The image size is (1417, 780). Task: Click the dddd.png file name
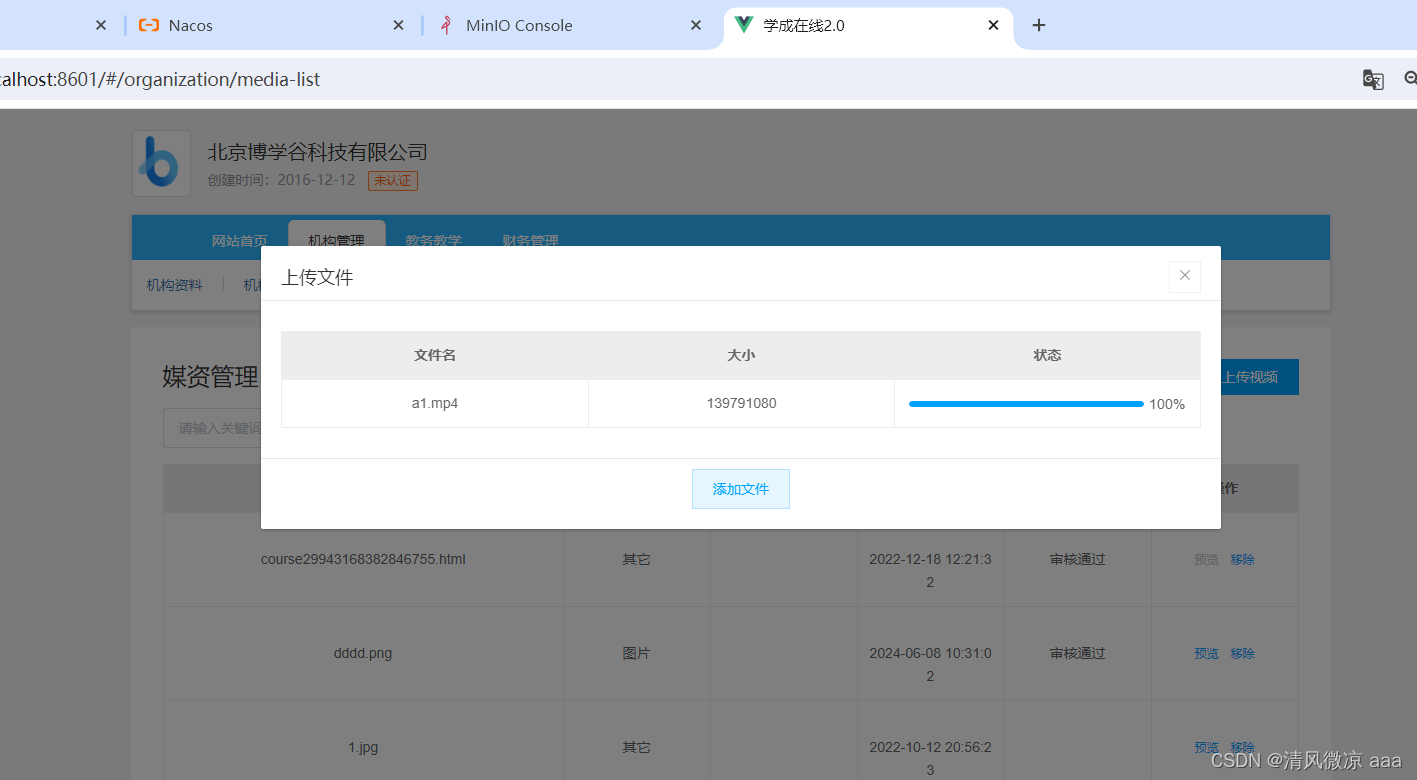(363, 653)
